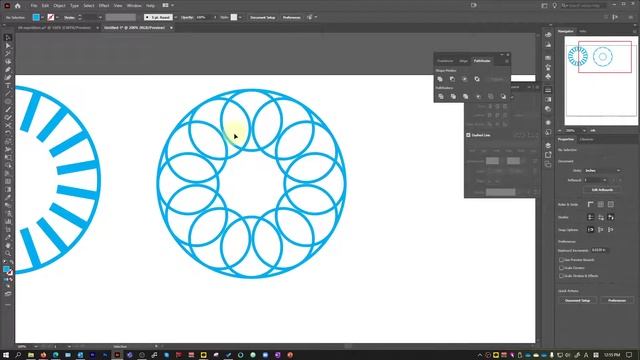Open the Asset Export panel icon in the dock

pos(548,155)
